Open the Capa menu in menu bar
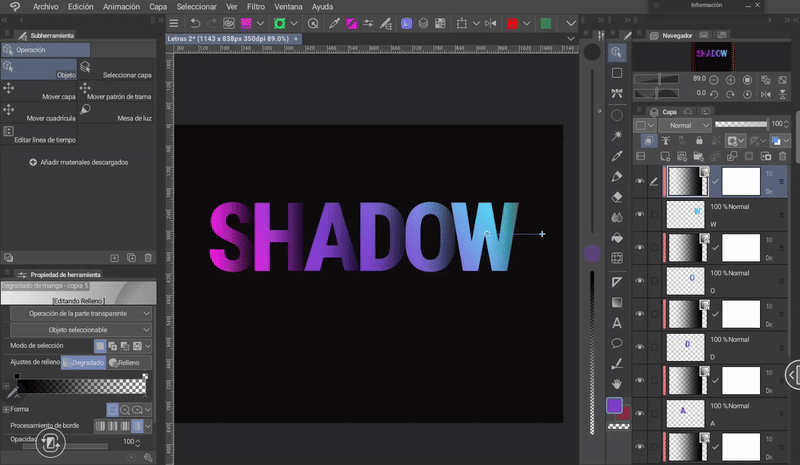Screen dimensions: 800x465 (x=158, y=6)
